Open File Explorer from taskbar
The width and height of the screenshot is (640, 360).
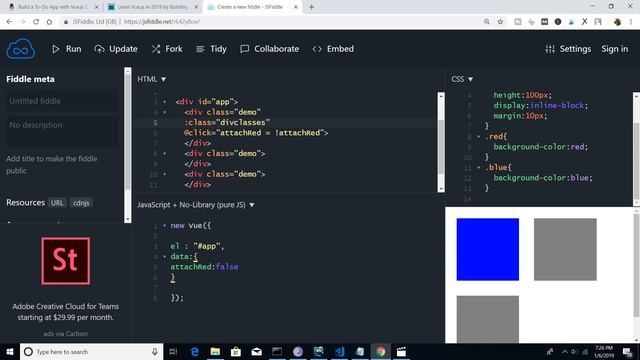(215, 351)
